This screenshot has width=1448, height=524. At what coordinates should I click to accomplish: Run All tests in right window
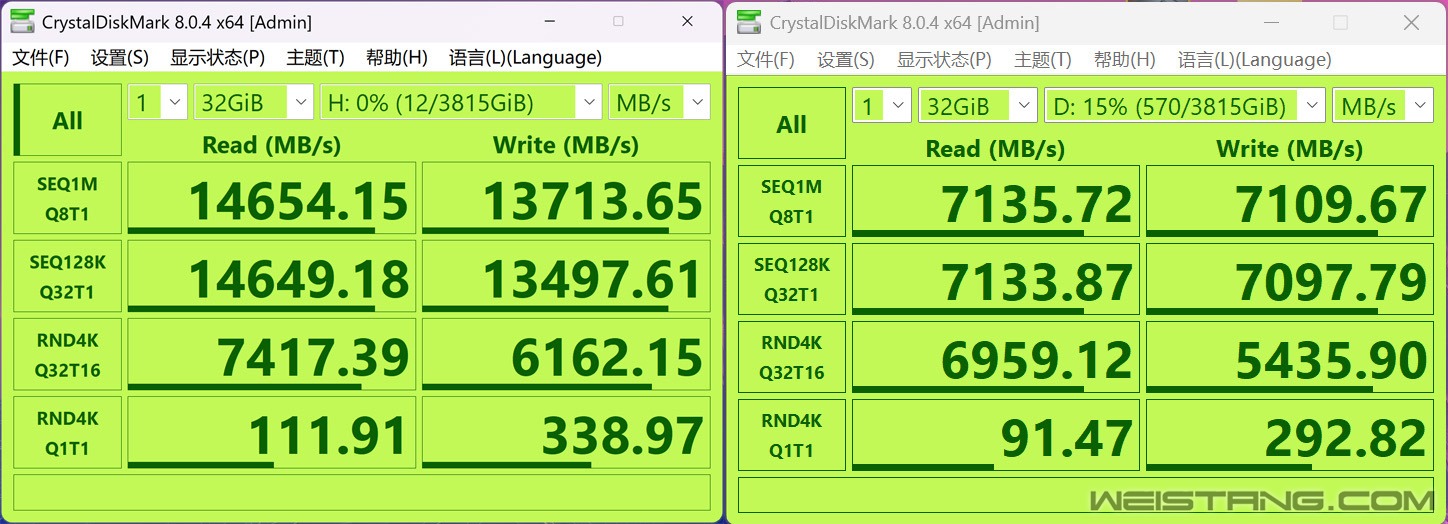click(791, 124)
